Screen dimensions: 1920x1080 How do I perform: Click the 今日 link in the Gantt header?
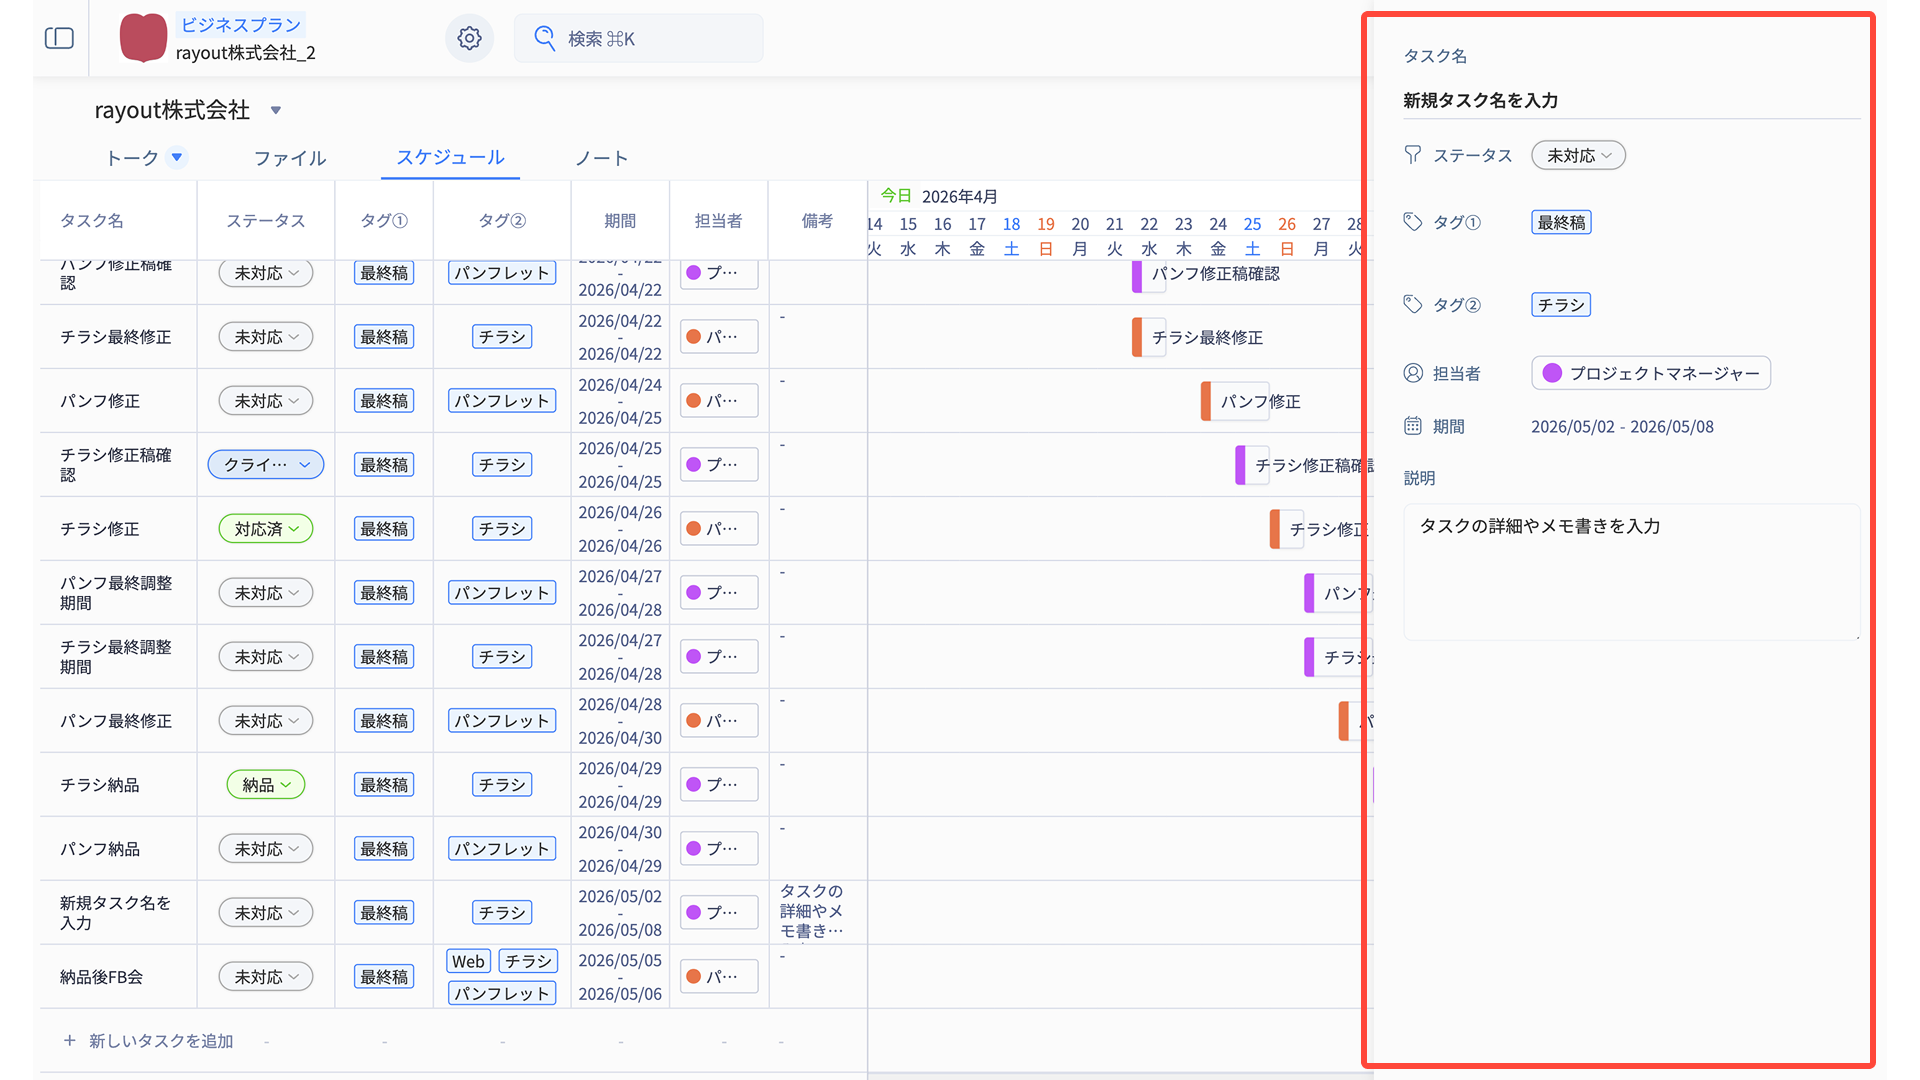tap(895, 196)
